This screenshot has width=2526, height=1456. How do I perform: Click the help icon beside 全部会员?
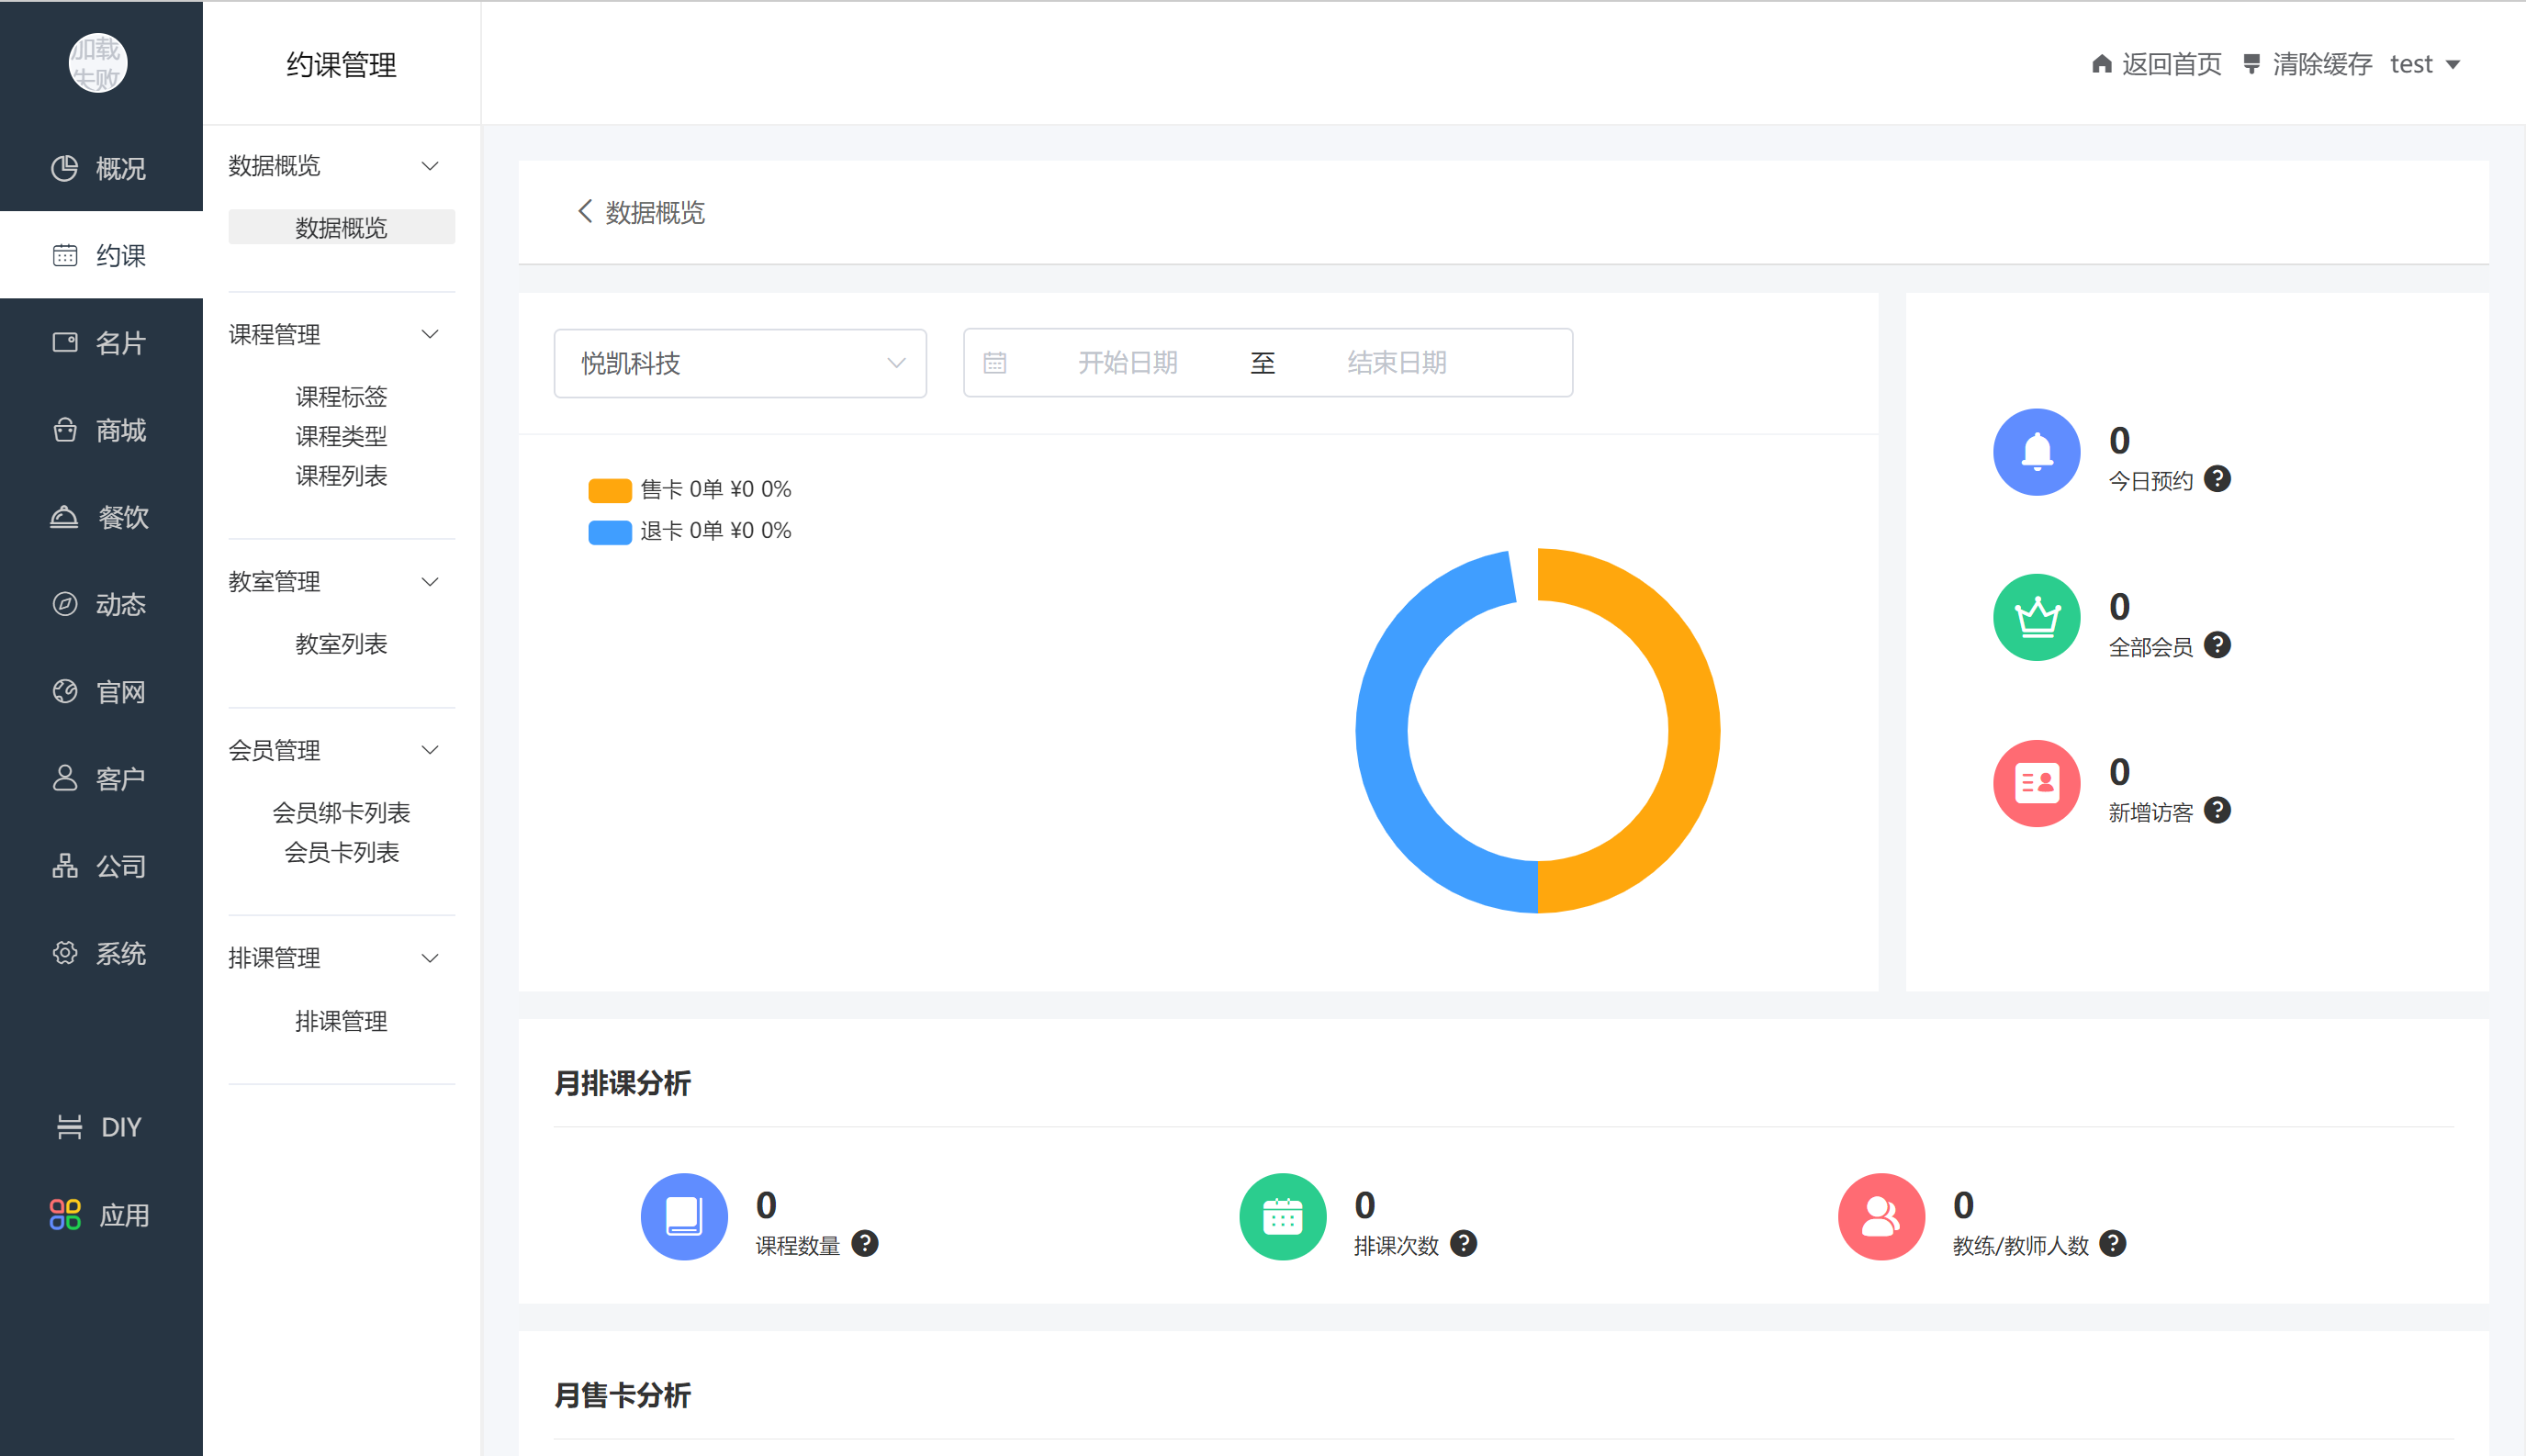2217,645
